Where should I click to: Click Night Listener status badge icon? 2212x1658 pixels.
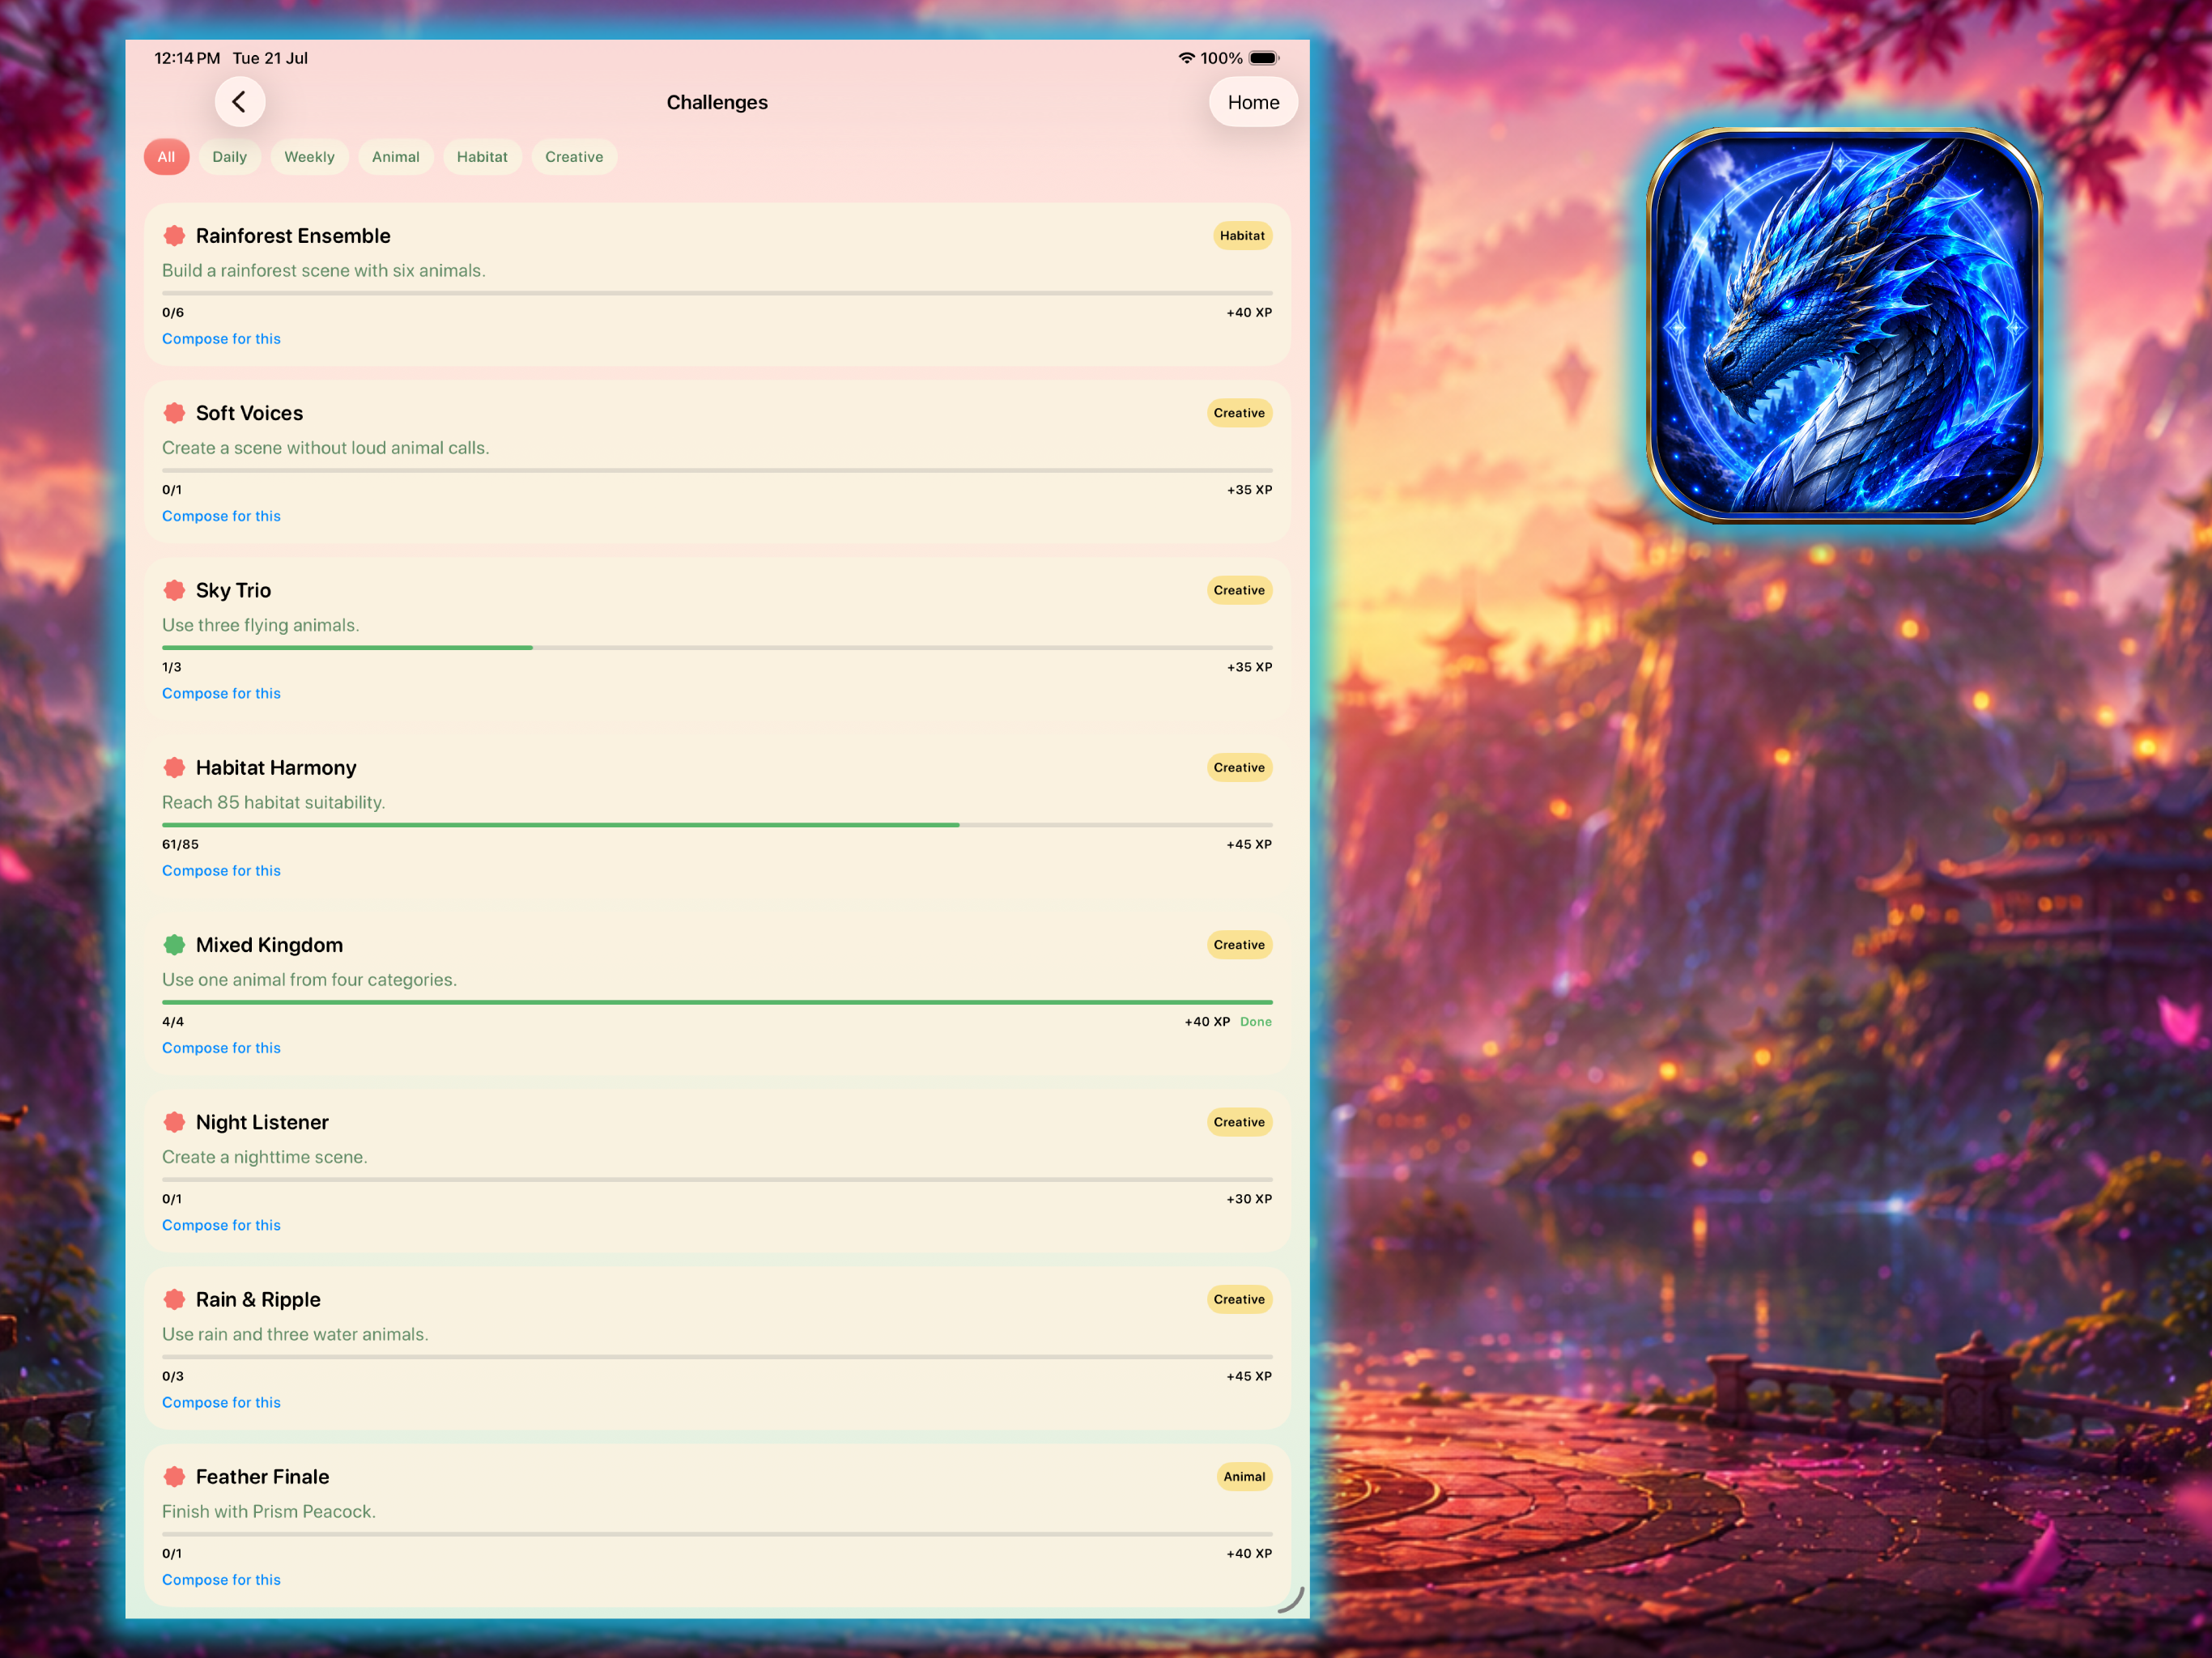(174, 1122)
